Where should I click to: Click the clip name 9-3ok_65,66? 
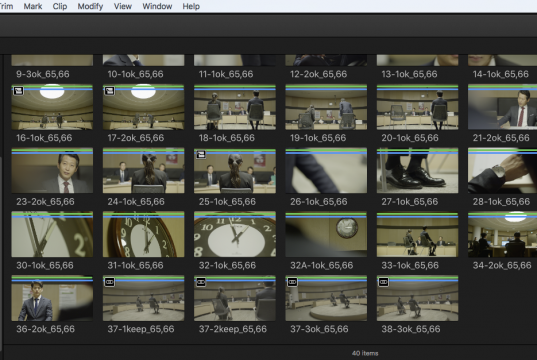tap(43, 74)
